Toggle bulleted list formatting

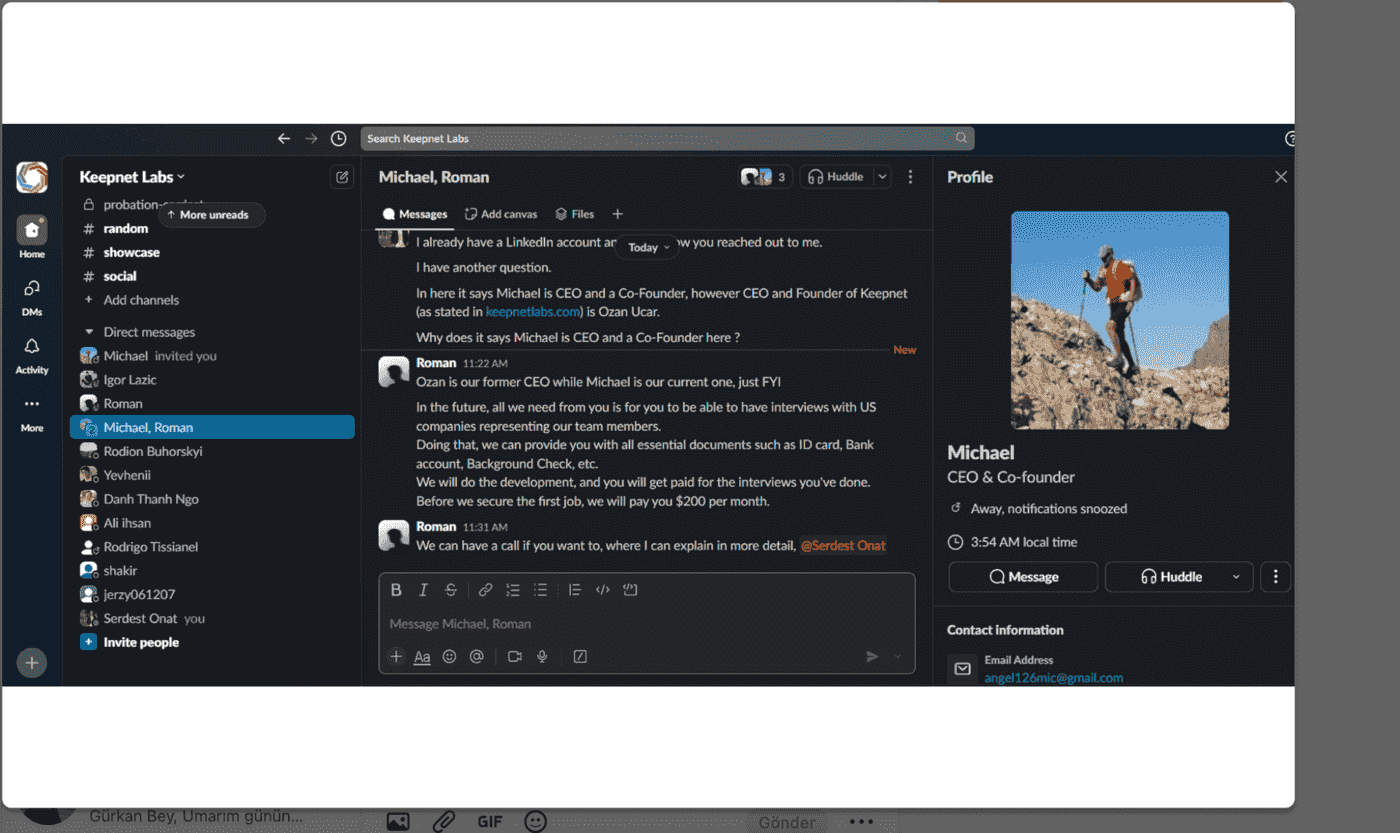[x=541, y=590]
